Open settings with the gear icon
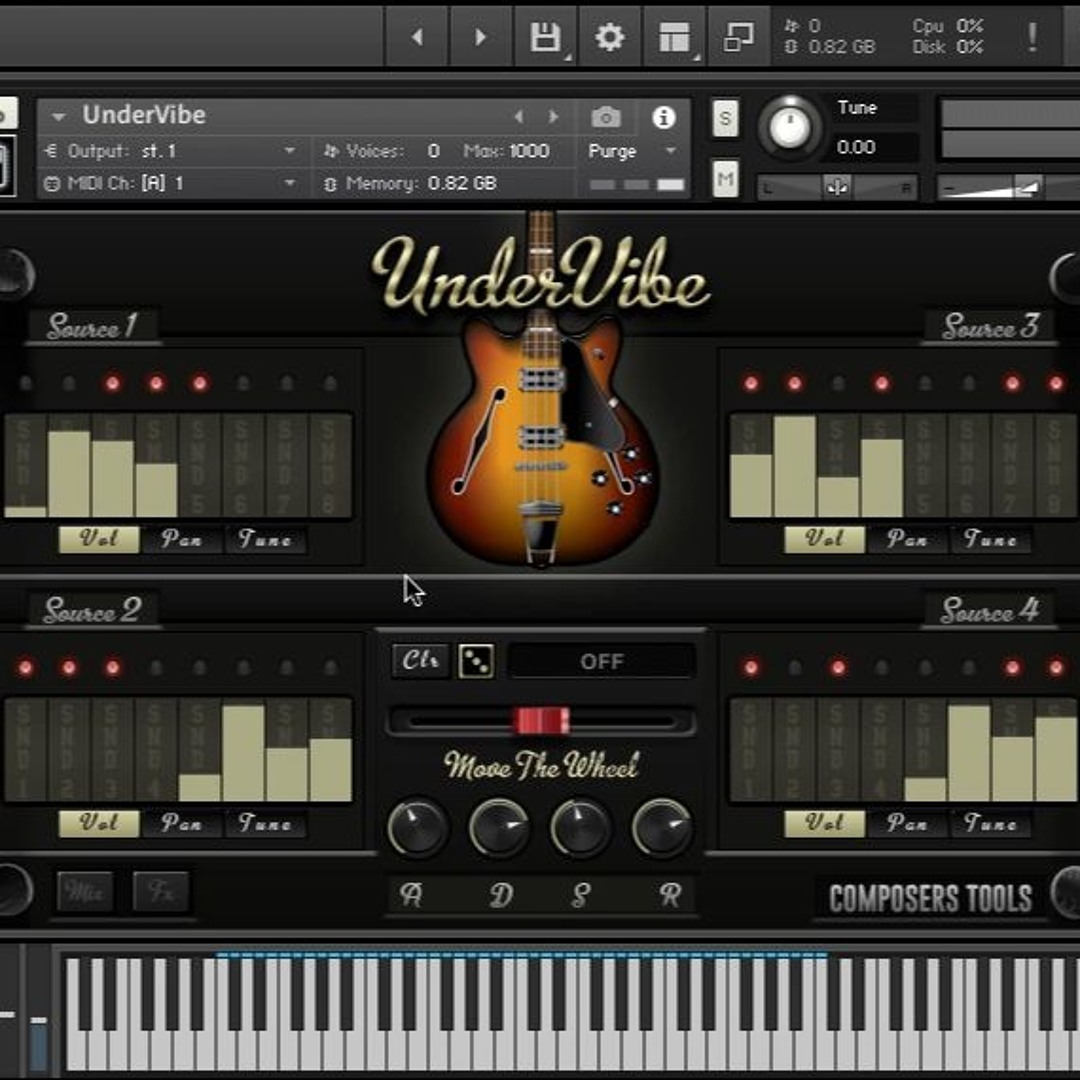1080x1080 pixels. pos(609,38)
